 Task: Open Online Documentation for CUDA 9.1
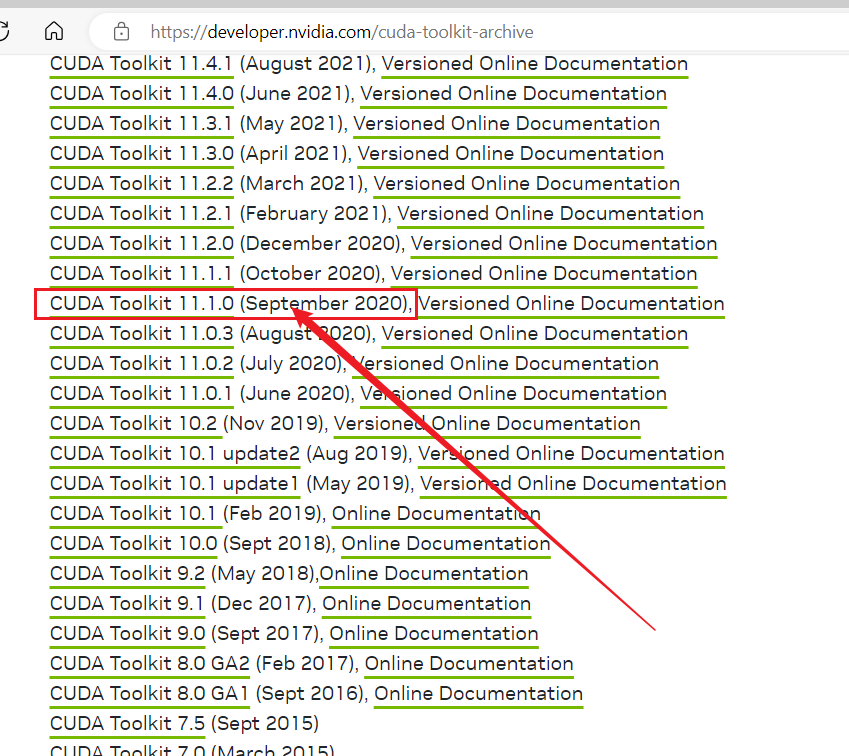point(427,603)
